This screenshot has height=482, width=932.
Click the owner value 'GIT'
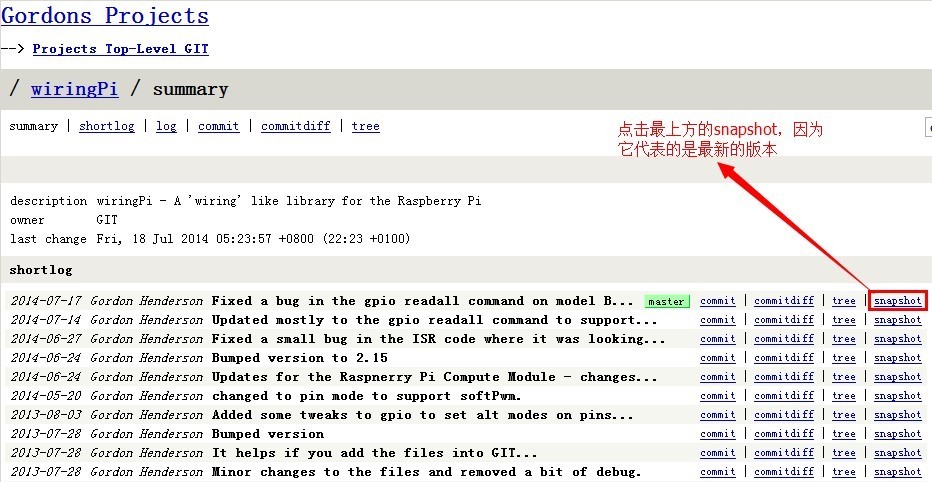tap(107, 220)
